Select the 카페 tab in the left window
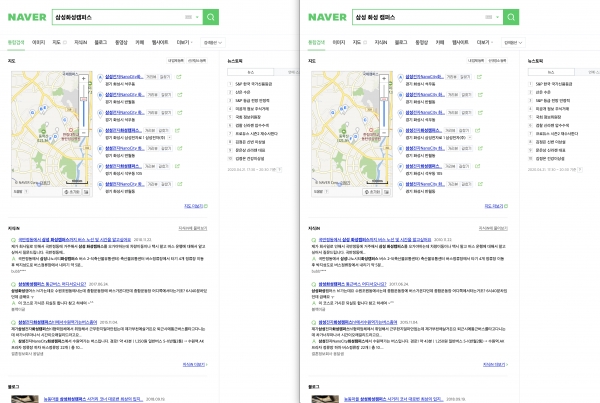Image resolution: width=600 pixels, height=403 pixels. click(x=140, y=42)
